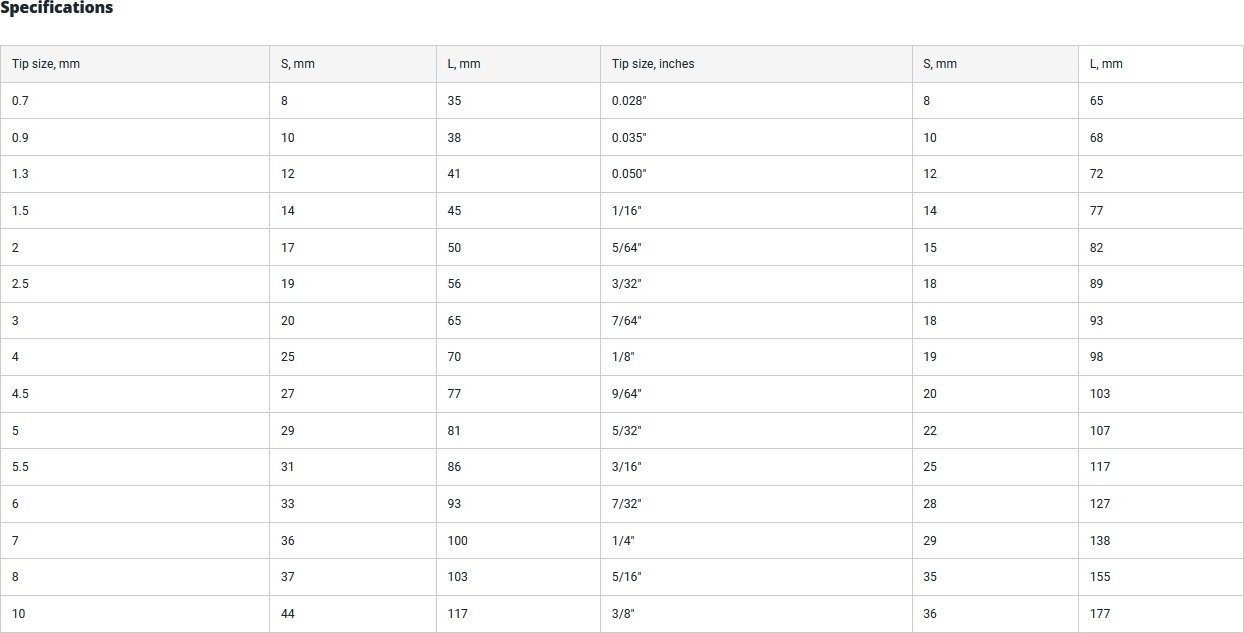Select the L value 155 cell

[1161, 577]
